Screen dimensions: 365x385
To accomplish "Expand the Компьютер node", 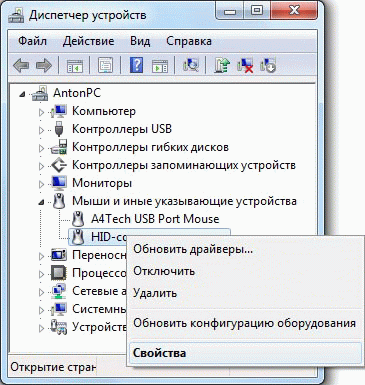I will point(42,112).
